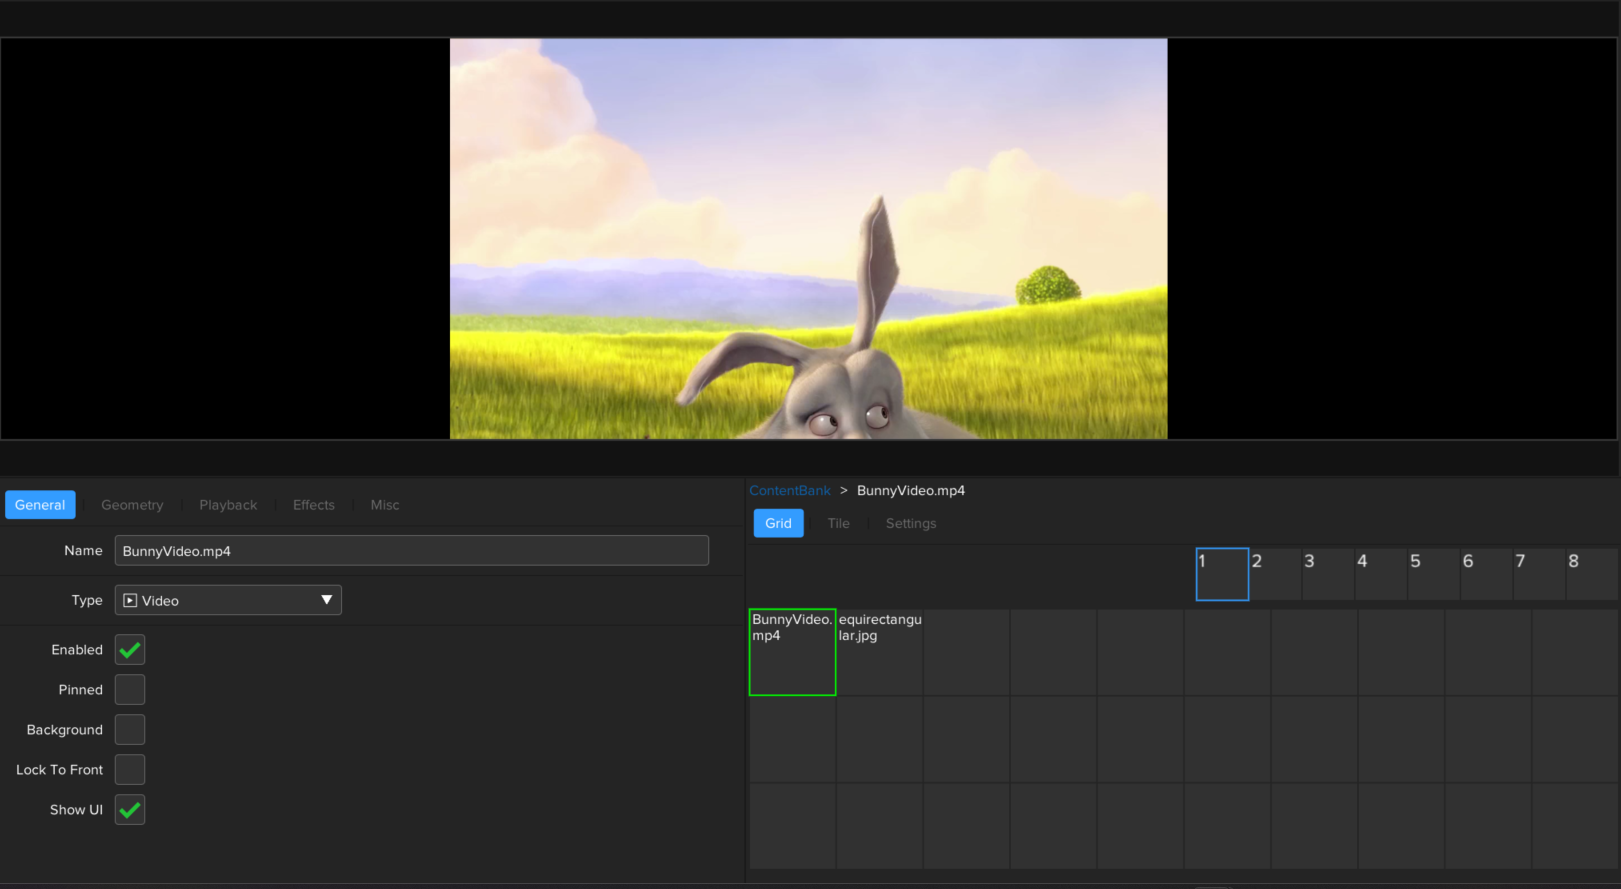Image resolution: width=1621 pixels, height=889 pixels.
Task: Switch to Tile view
Action: point(838,523)
